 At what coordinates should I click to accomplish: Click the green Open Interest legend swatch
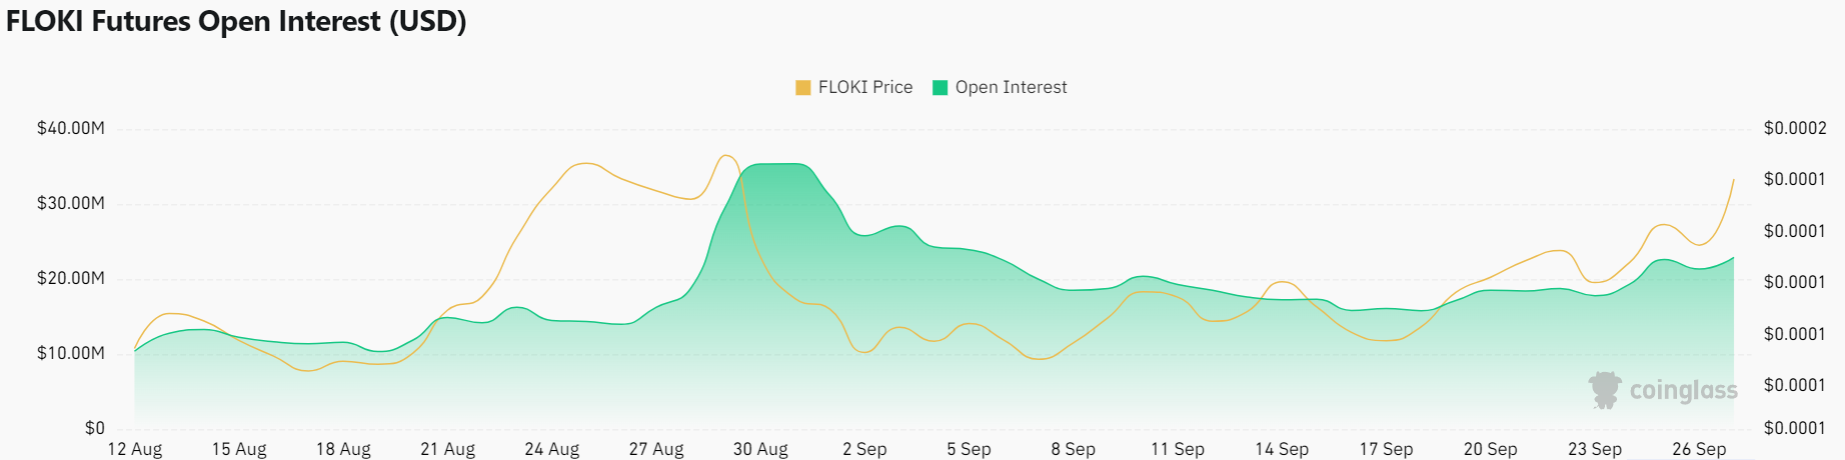(940, 88)
